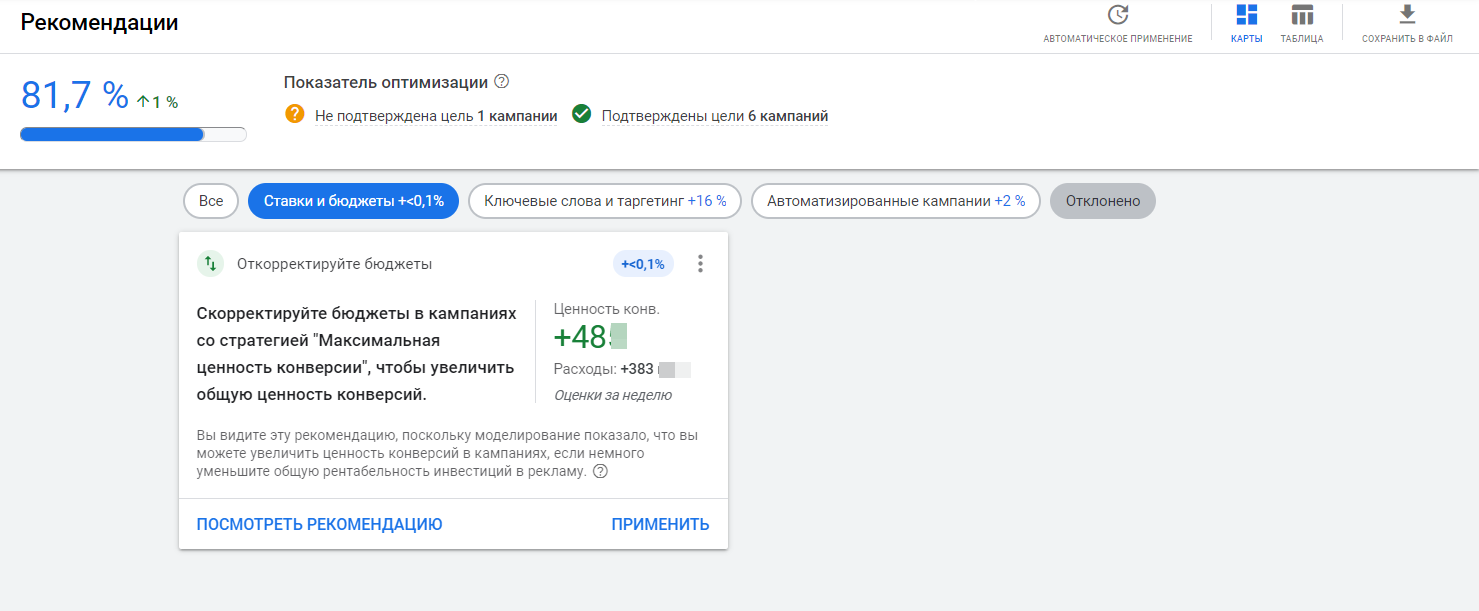
Task: Select Ставки и бюджеты category
Action: (353, 200)
